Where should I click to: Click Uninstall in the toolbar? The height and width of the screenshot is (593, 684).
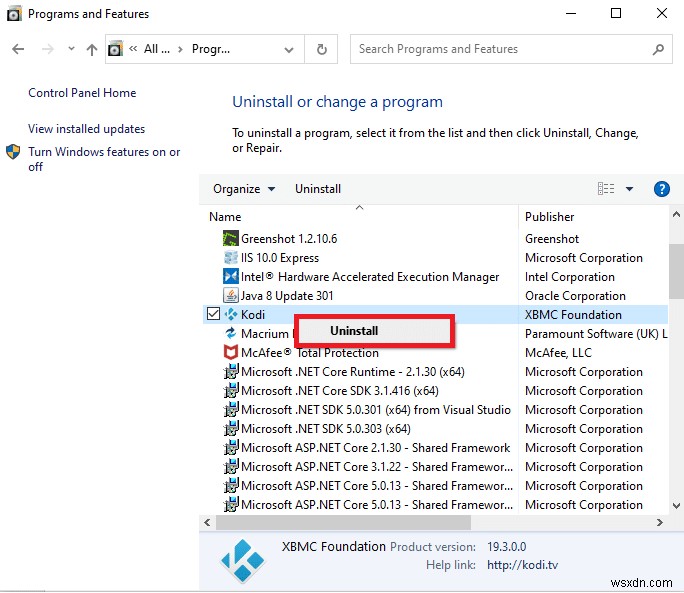tap(318, 189)
